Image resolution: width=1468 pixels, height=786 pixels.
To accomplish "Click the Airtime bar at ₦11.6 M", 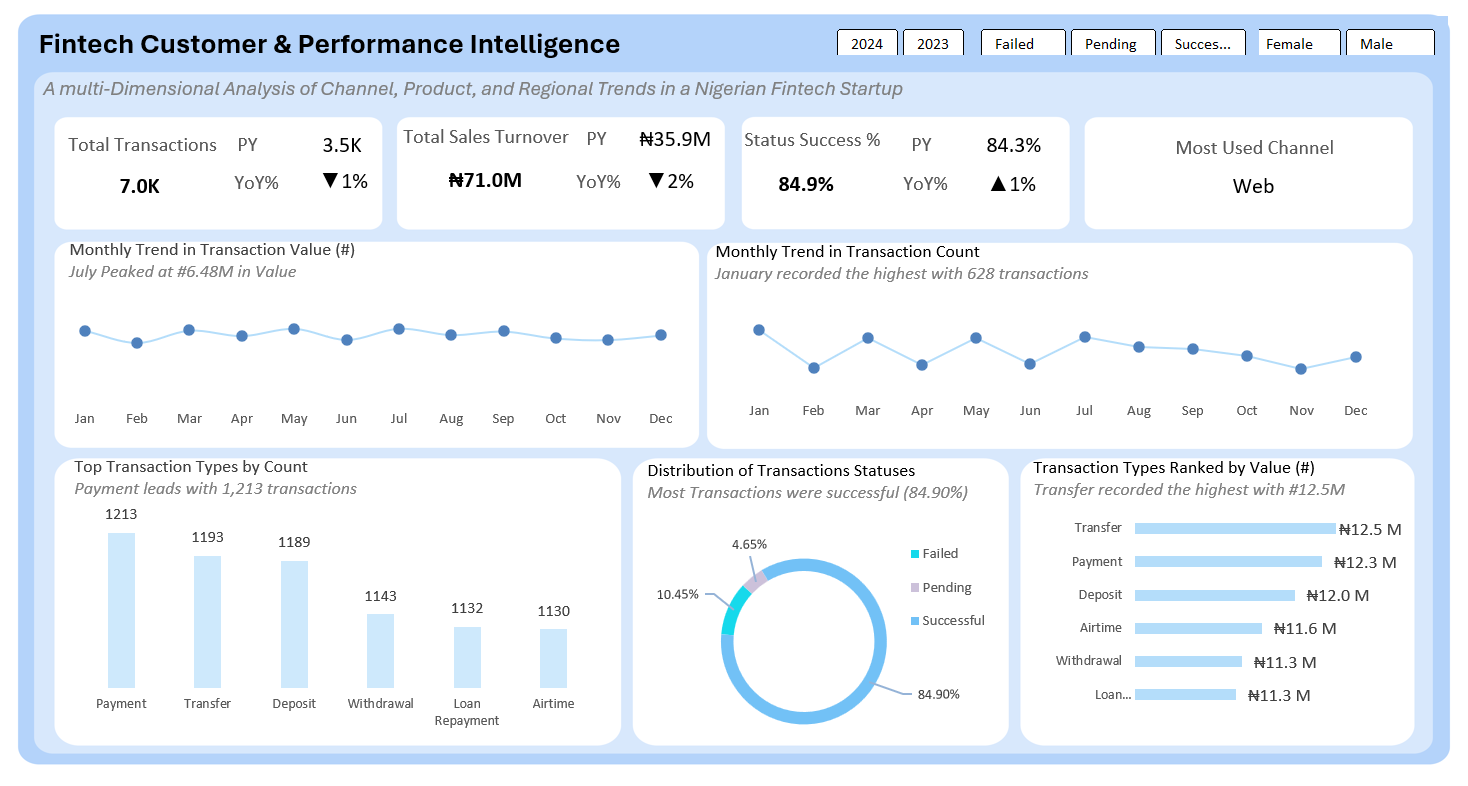I will (1198, 628).
